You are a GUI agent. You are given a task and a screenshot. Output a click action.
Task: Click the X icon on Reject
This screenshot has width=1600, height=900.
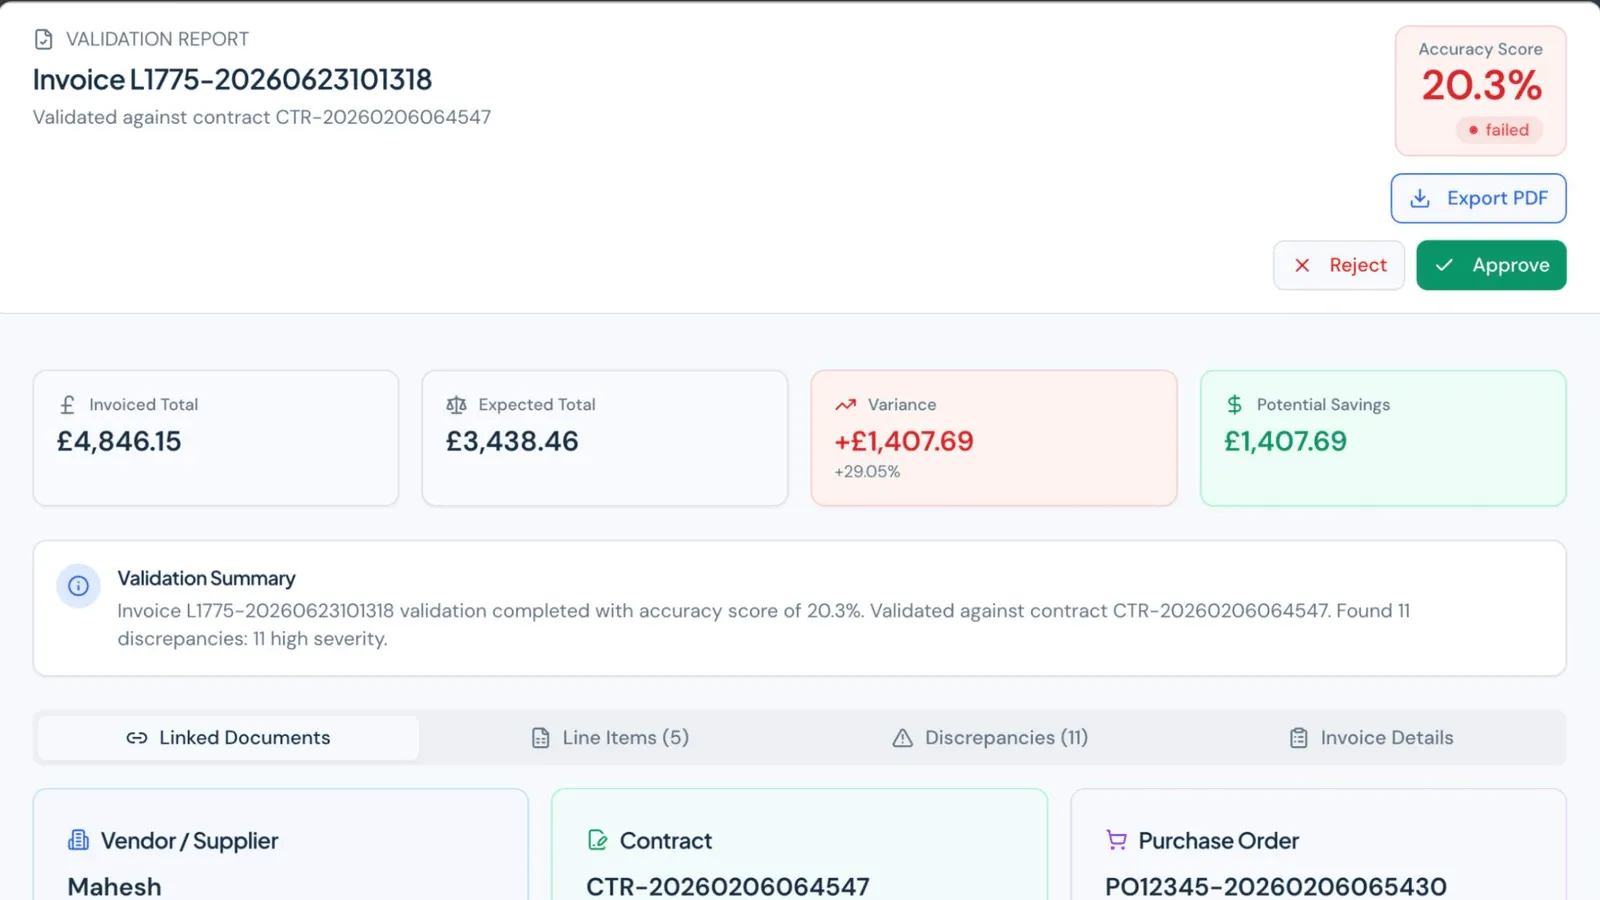point(1302,265)
